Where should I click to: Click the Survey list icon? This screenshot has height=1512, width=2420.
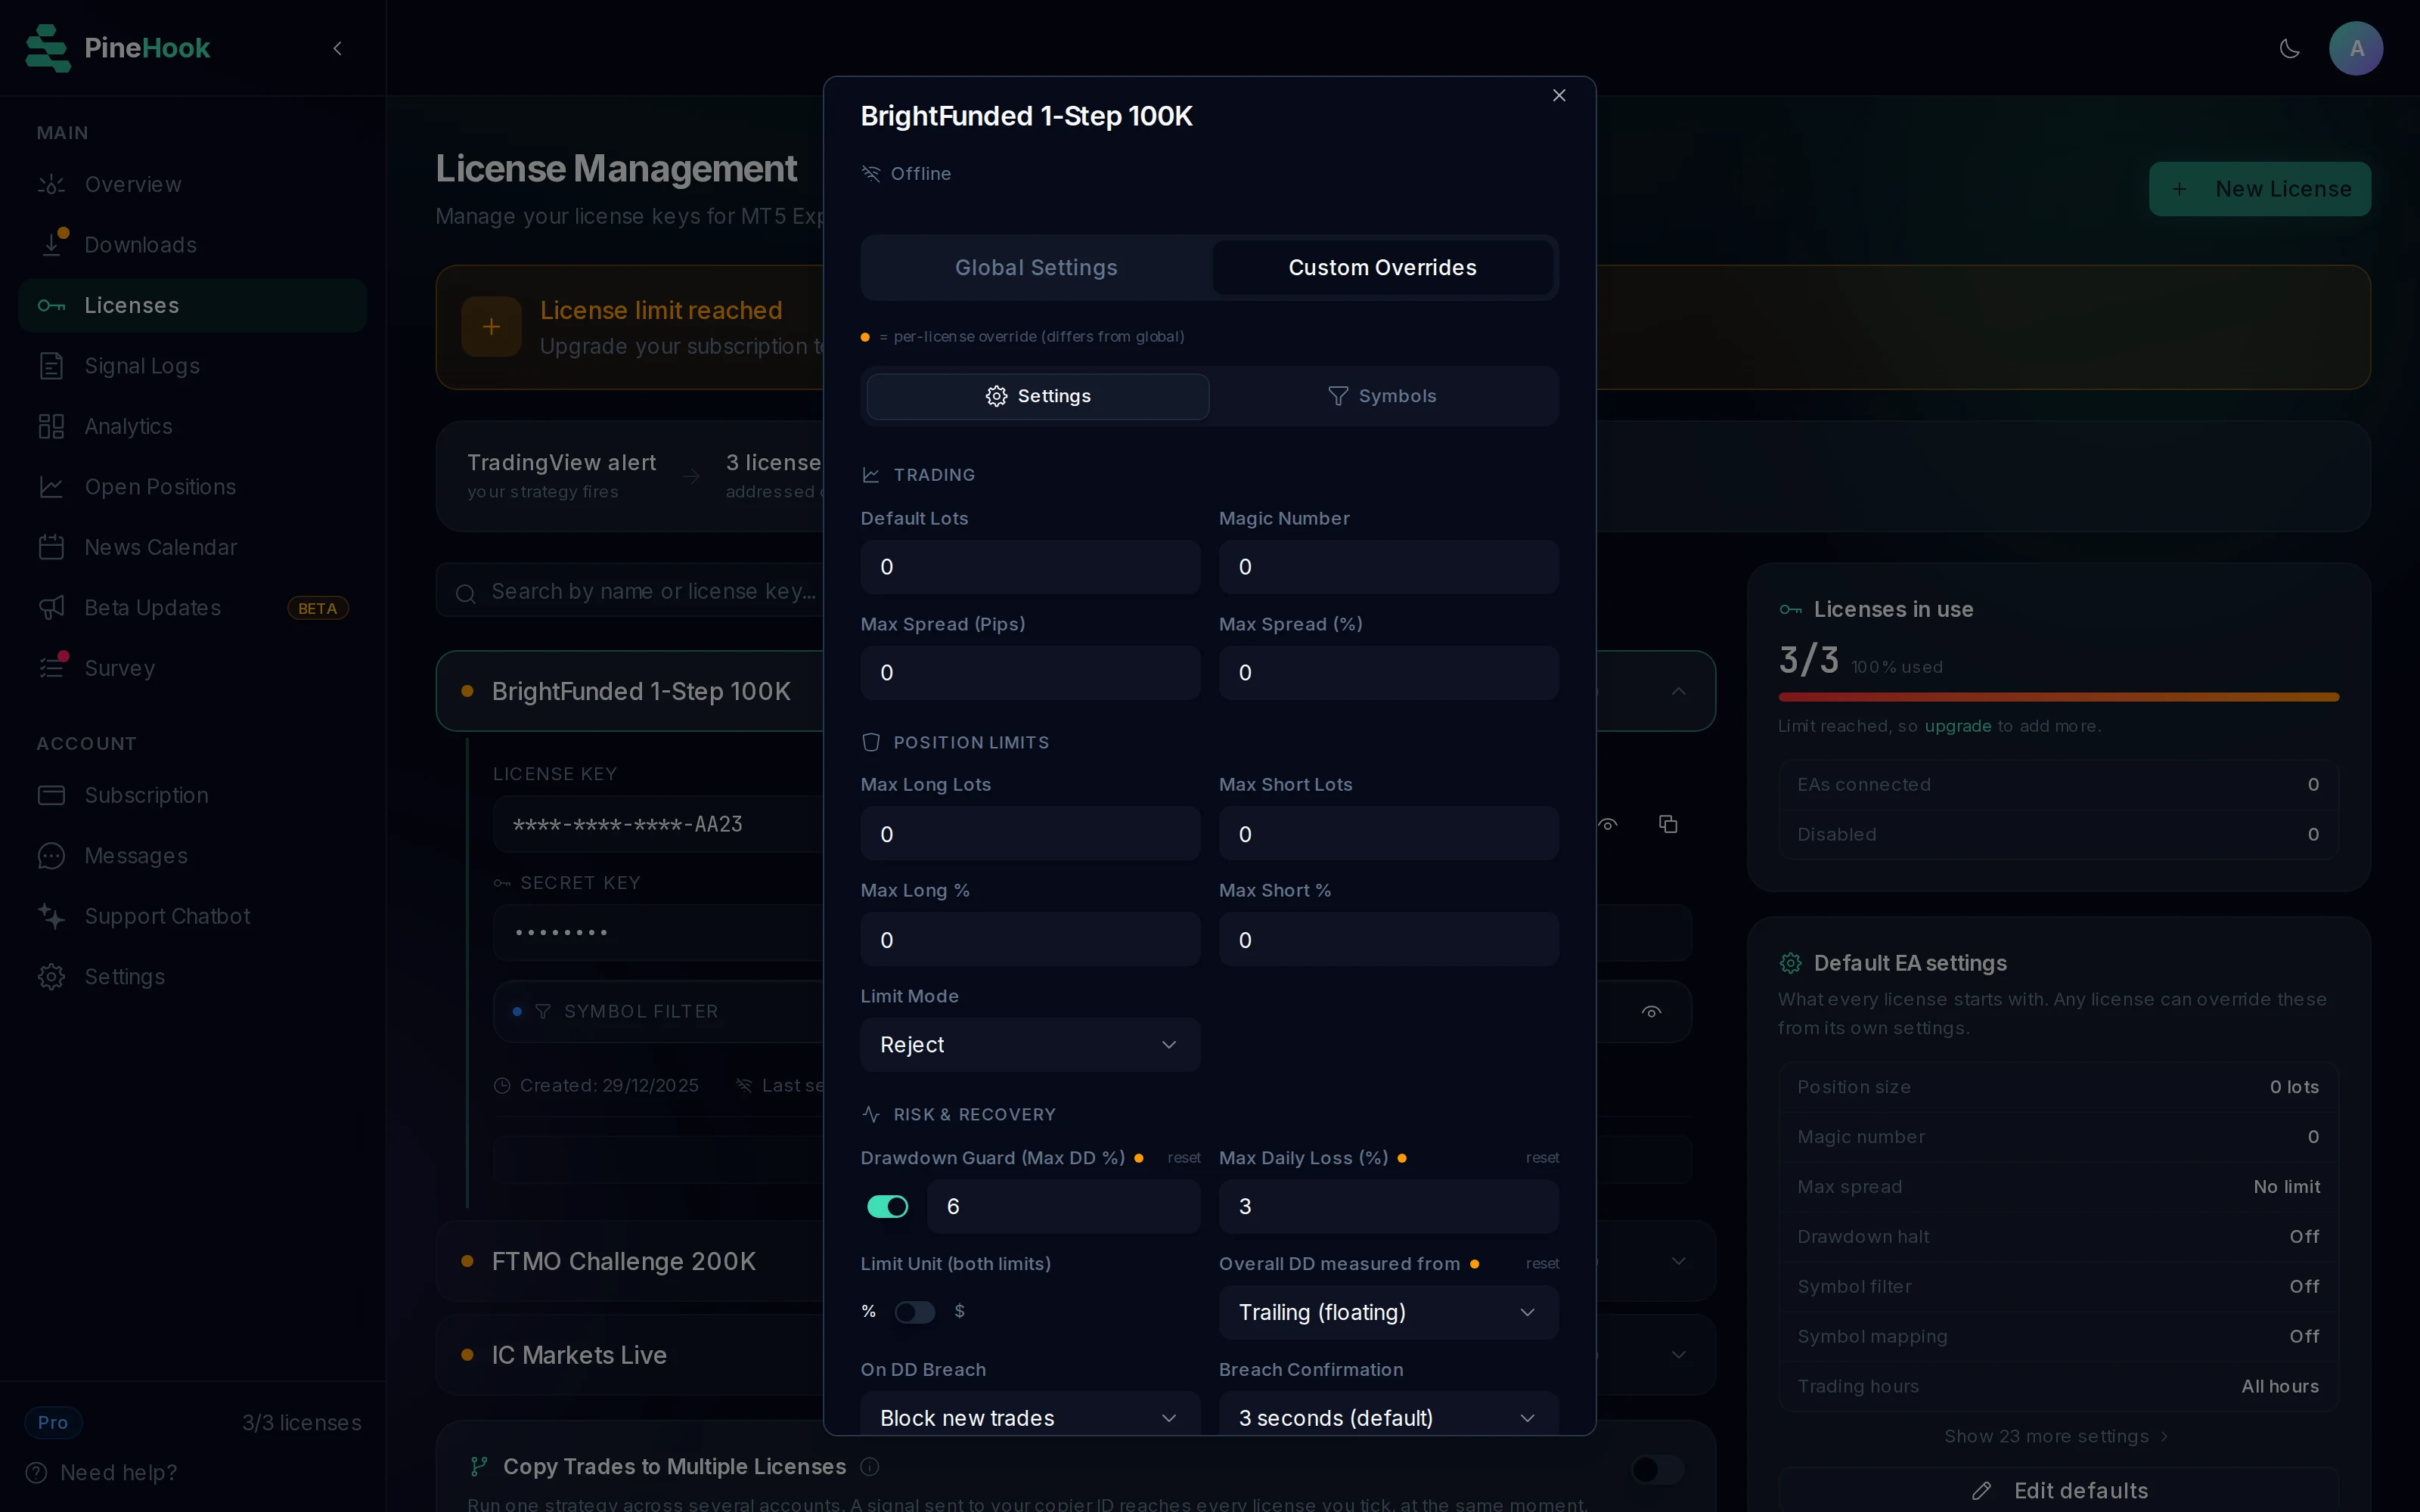(x=51, y=668)
